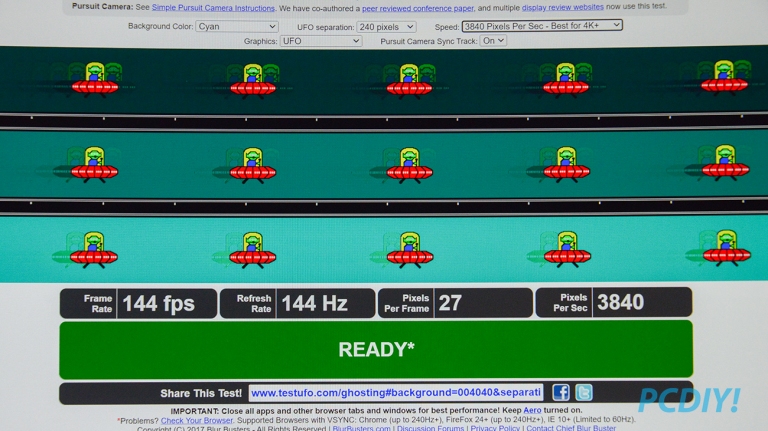Open the display review websites link
Image resolution: width=768 pixels, height=431 pixels.
[x=562, y=7]
